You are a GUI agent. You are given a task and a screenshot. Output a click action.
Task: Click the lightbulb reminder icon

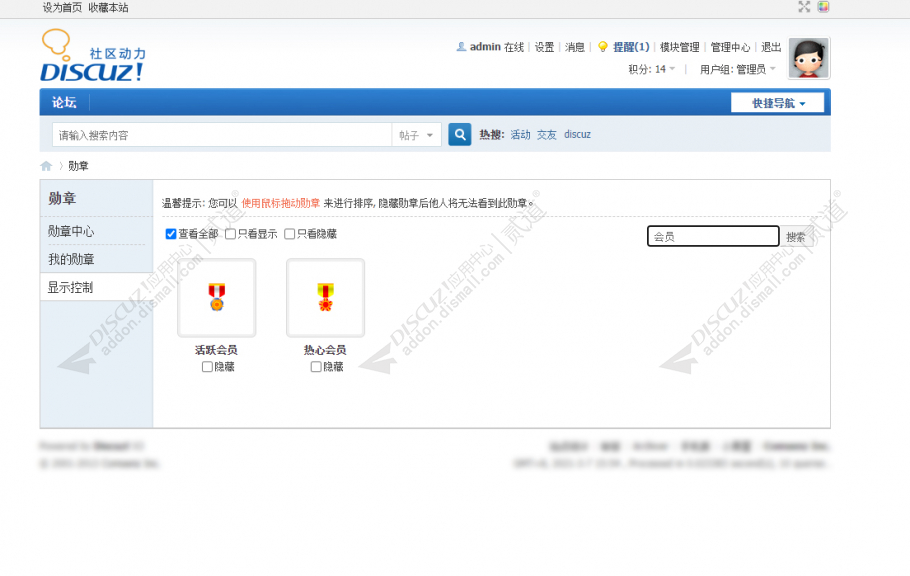tap(602, 46)
